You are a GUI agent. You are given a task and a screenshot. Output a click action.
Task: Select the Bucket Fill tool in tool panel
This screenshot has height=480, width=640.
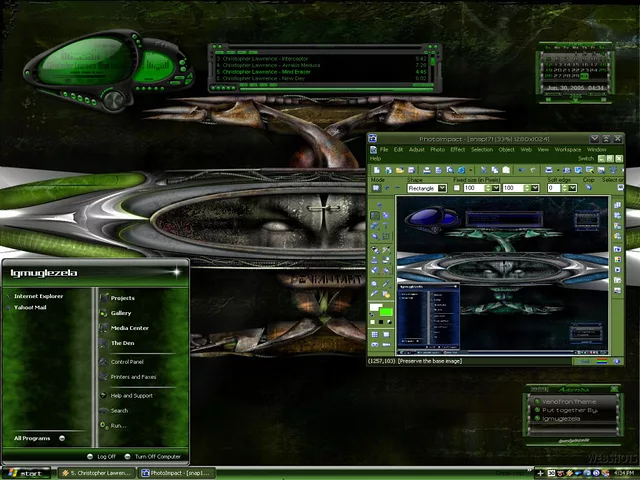point(386,271)
